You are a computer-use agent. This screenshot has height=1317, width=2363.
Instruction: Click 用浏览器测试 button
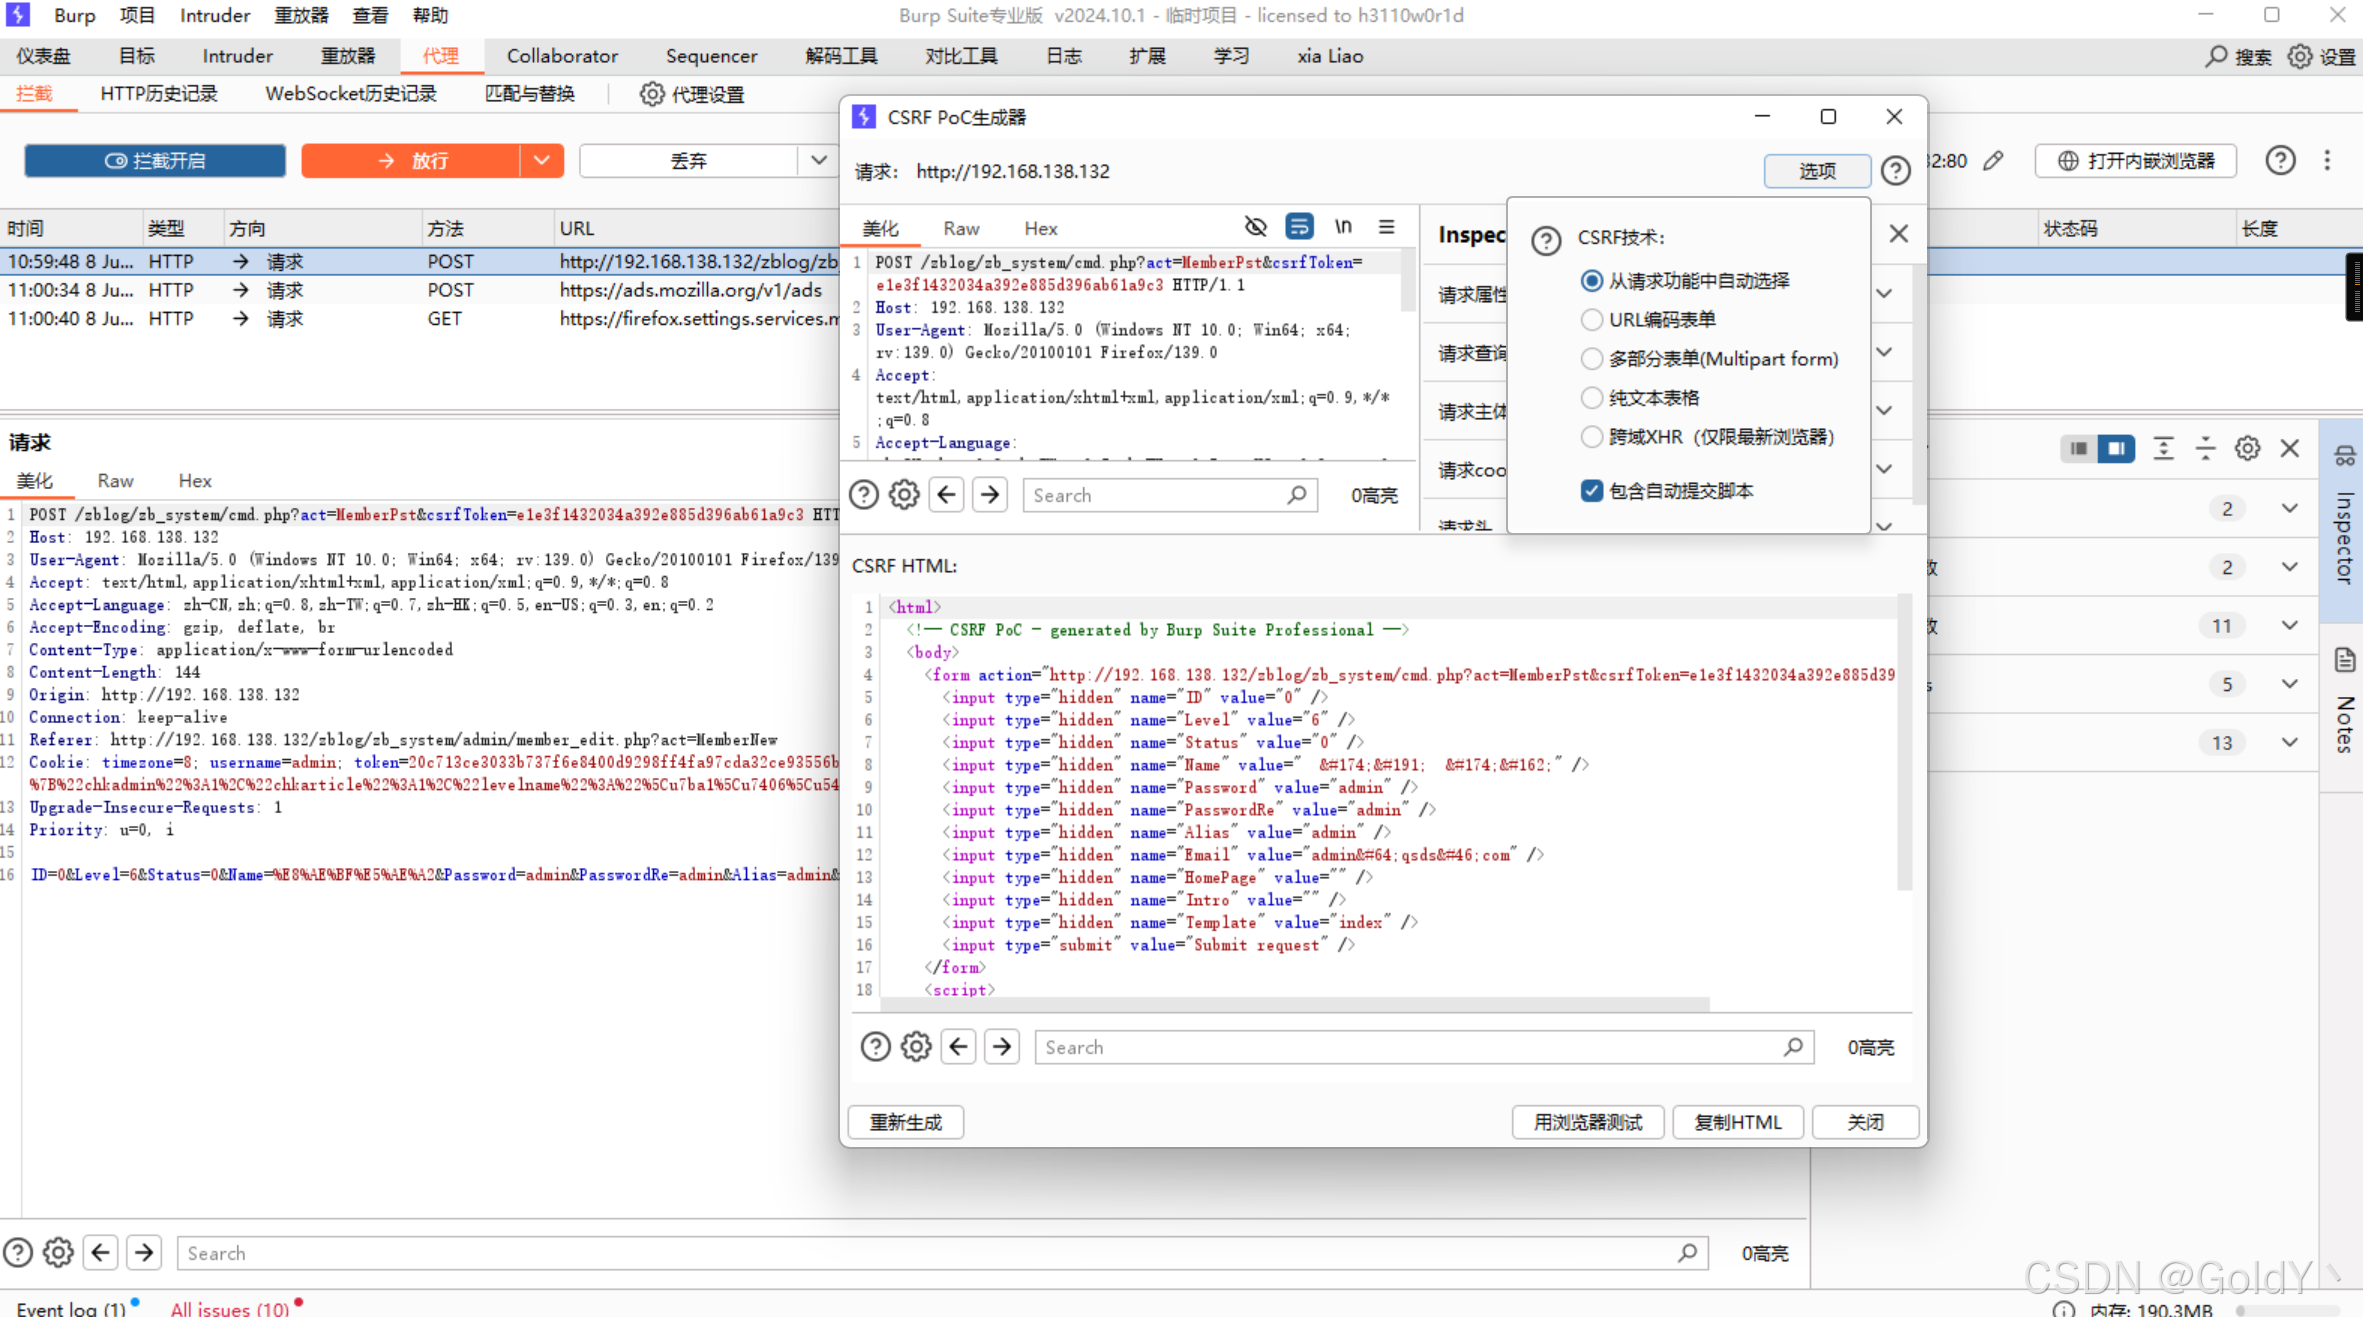pyautogui.click(x=1587, y=1122)
